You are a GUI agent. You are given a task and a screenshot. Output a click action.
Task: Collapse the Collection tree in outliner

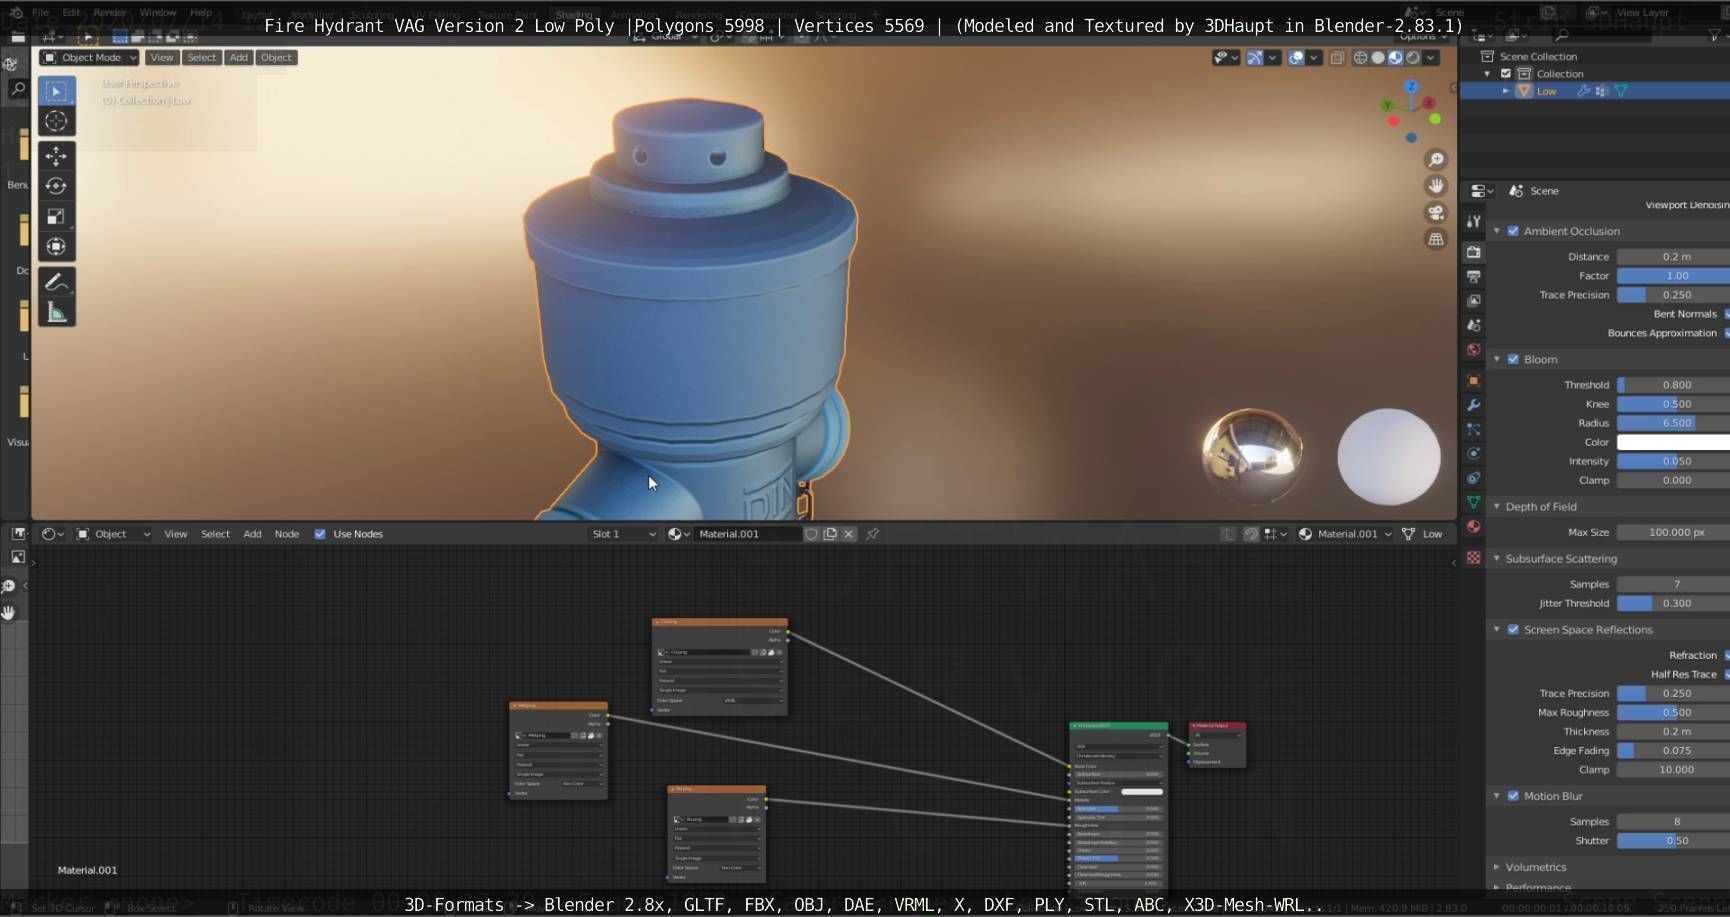pos(1487,74)
